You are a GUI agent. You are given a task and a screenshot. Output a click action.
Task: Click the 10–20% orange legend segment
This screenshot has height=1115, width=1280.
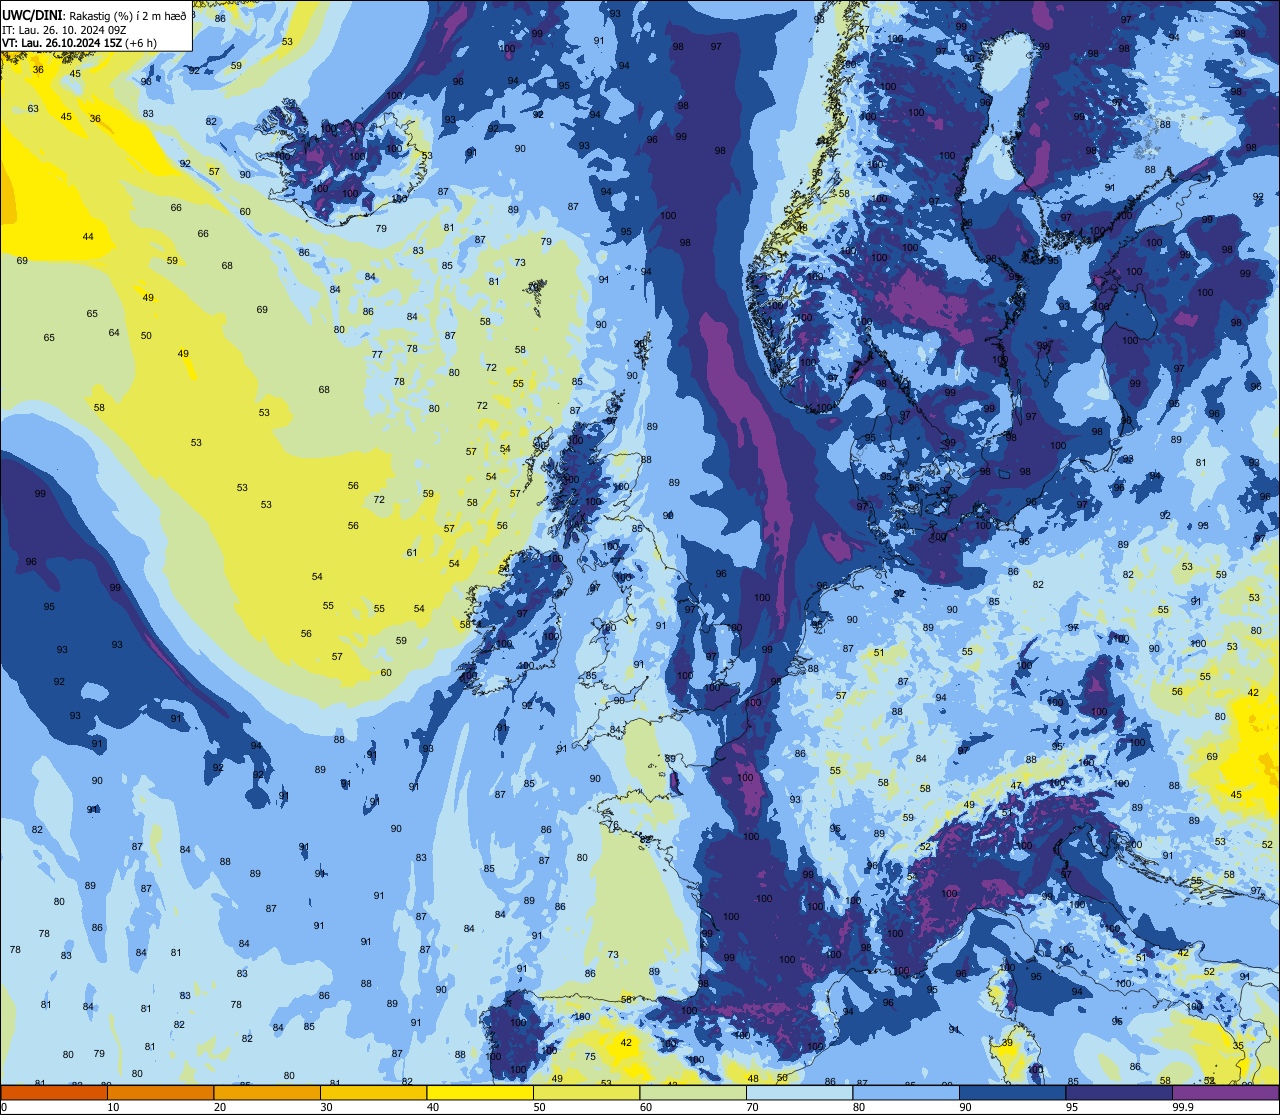[161, 1092]
